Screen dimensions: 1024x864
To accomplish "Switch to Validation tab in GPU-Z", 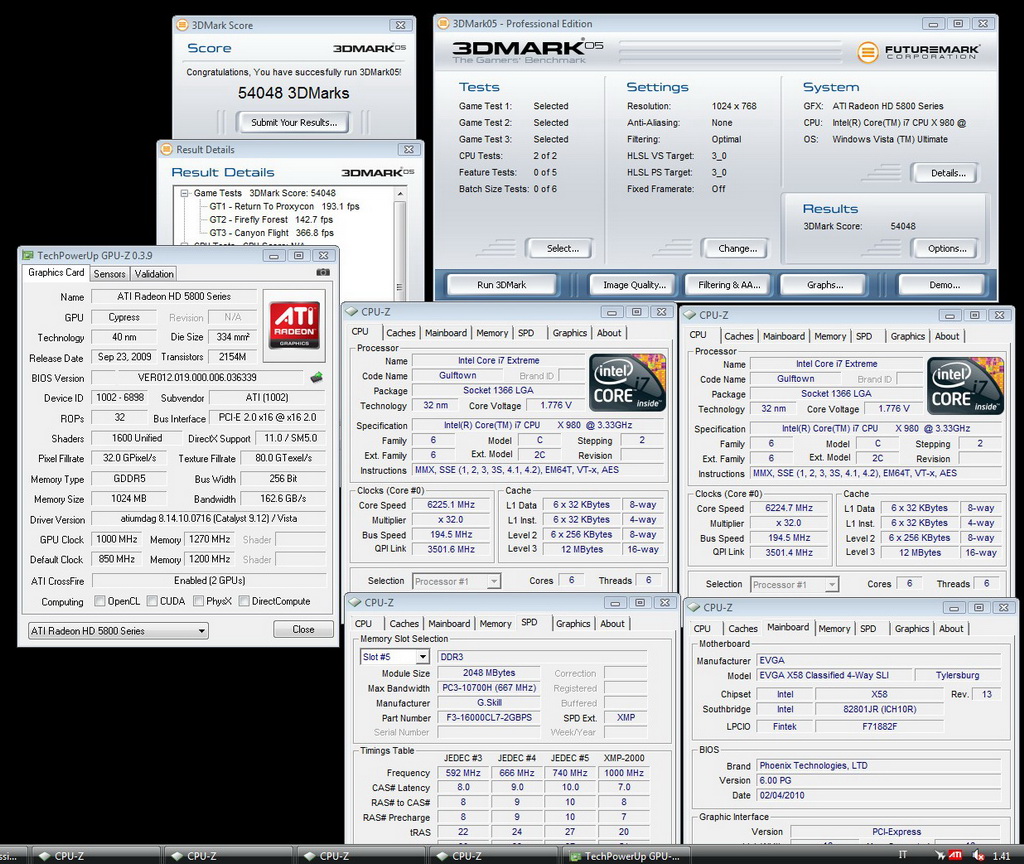I will click(x=154, y=274).
